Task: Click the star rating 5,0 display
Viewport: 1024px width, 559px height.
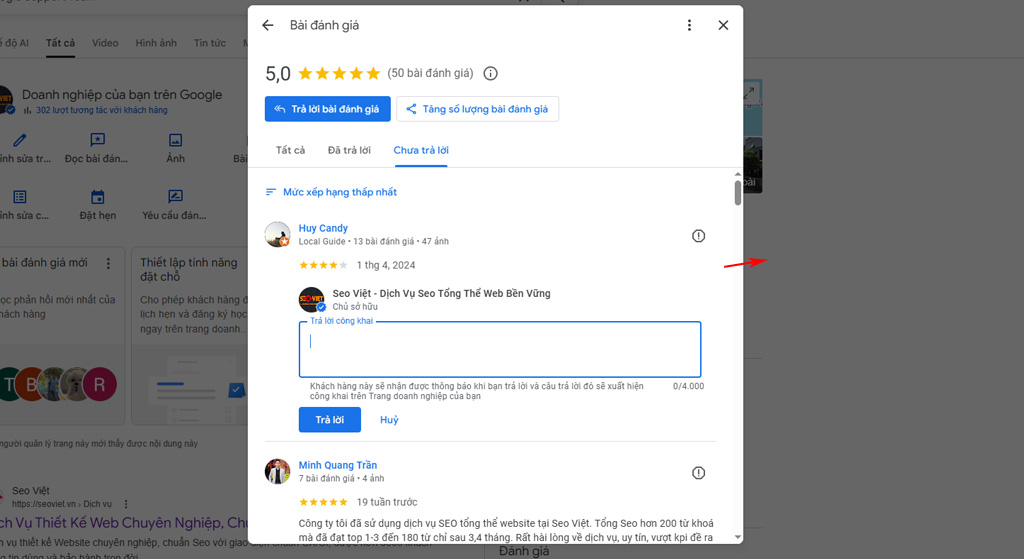Action: tap(323, 73)
